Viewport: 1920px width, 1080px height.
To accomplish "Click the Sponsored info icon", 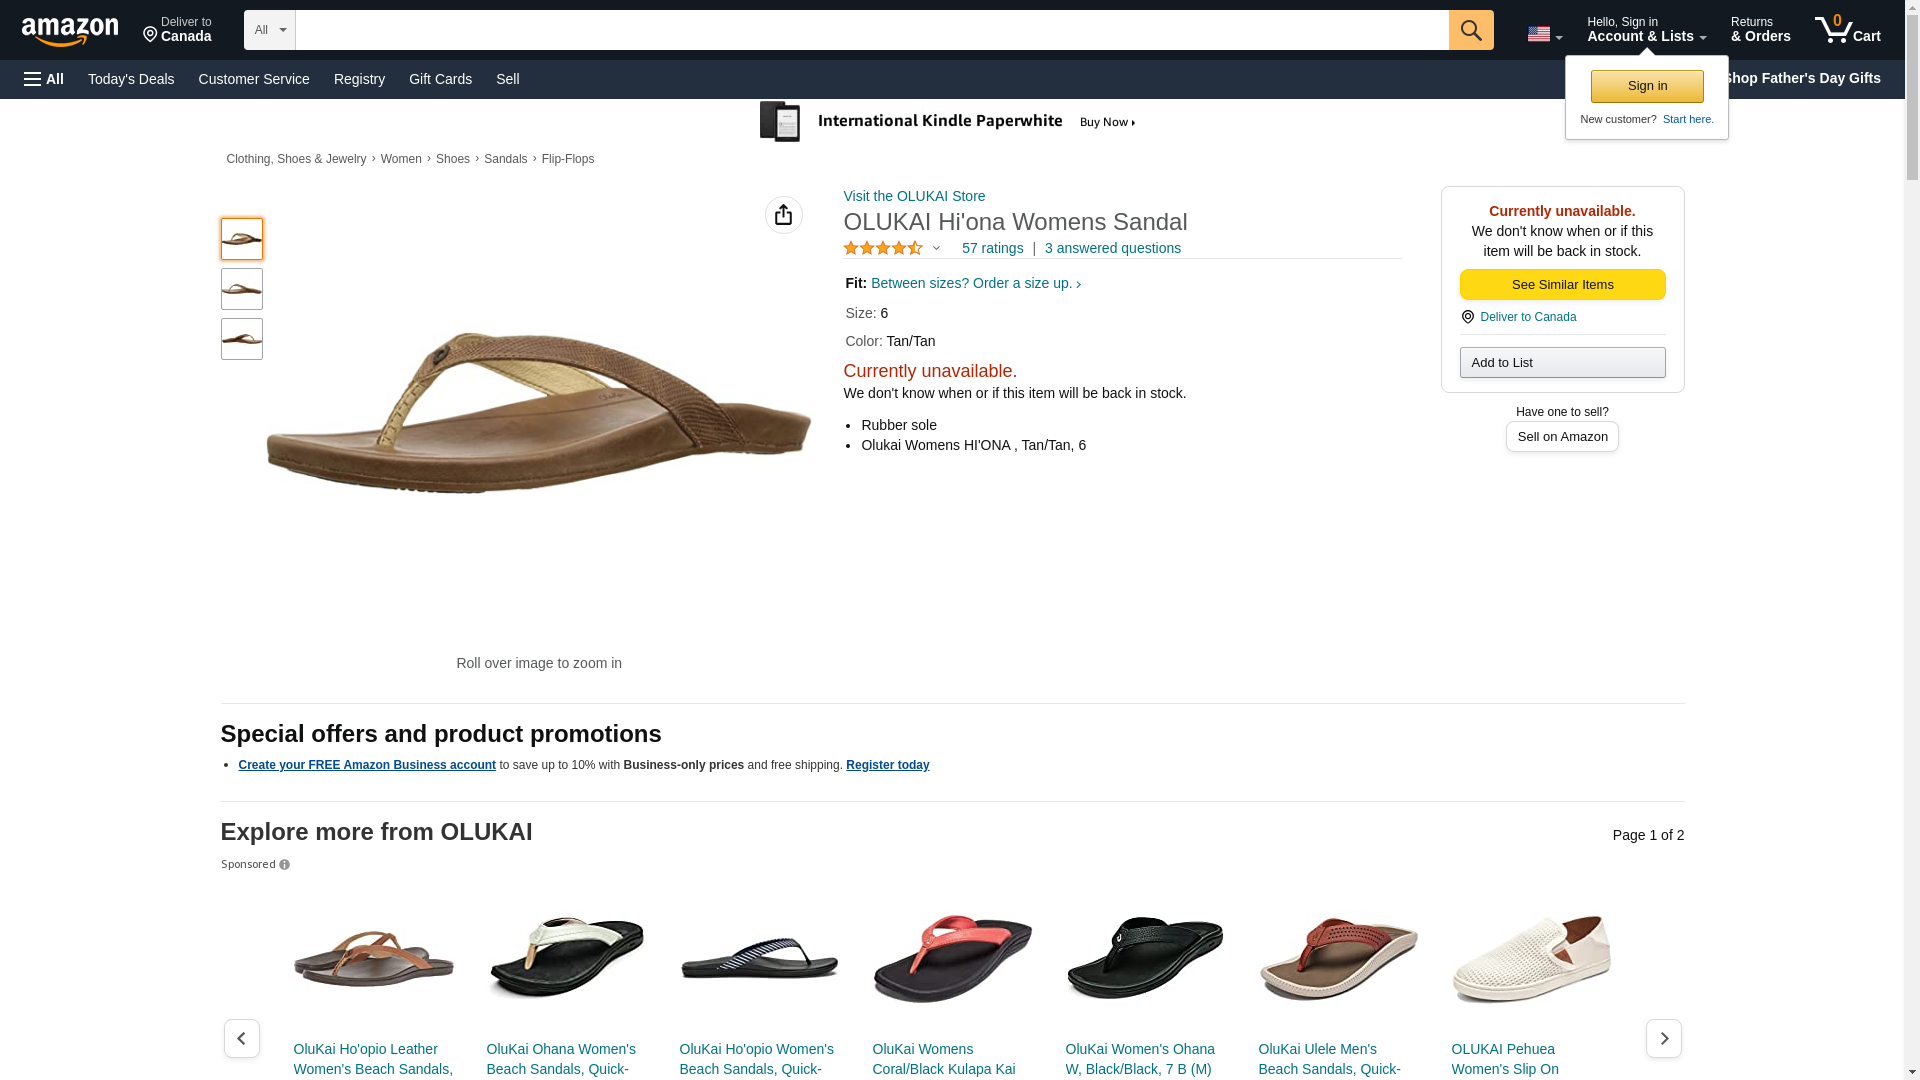I will coord(285,865).
